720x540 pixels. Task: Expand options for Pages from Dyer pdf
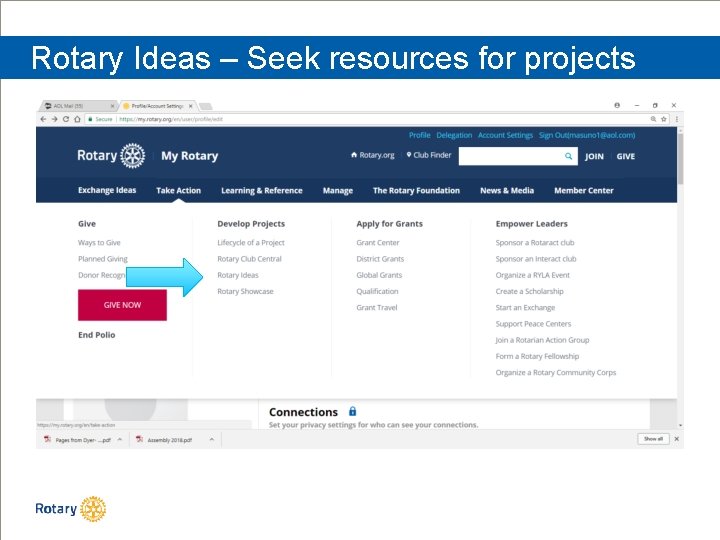120,439
